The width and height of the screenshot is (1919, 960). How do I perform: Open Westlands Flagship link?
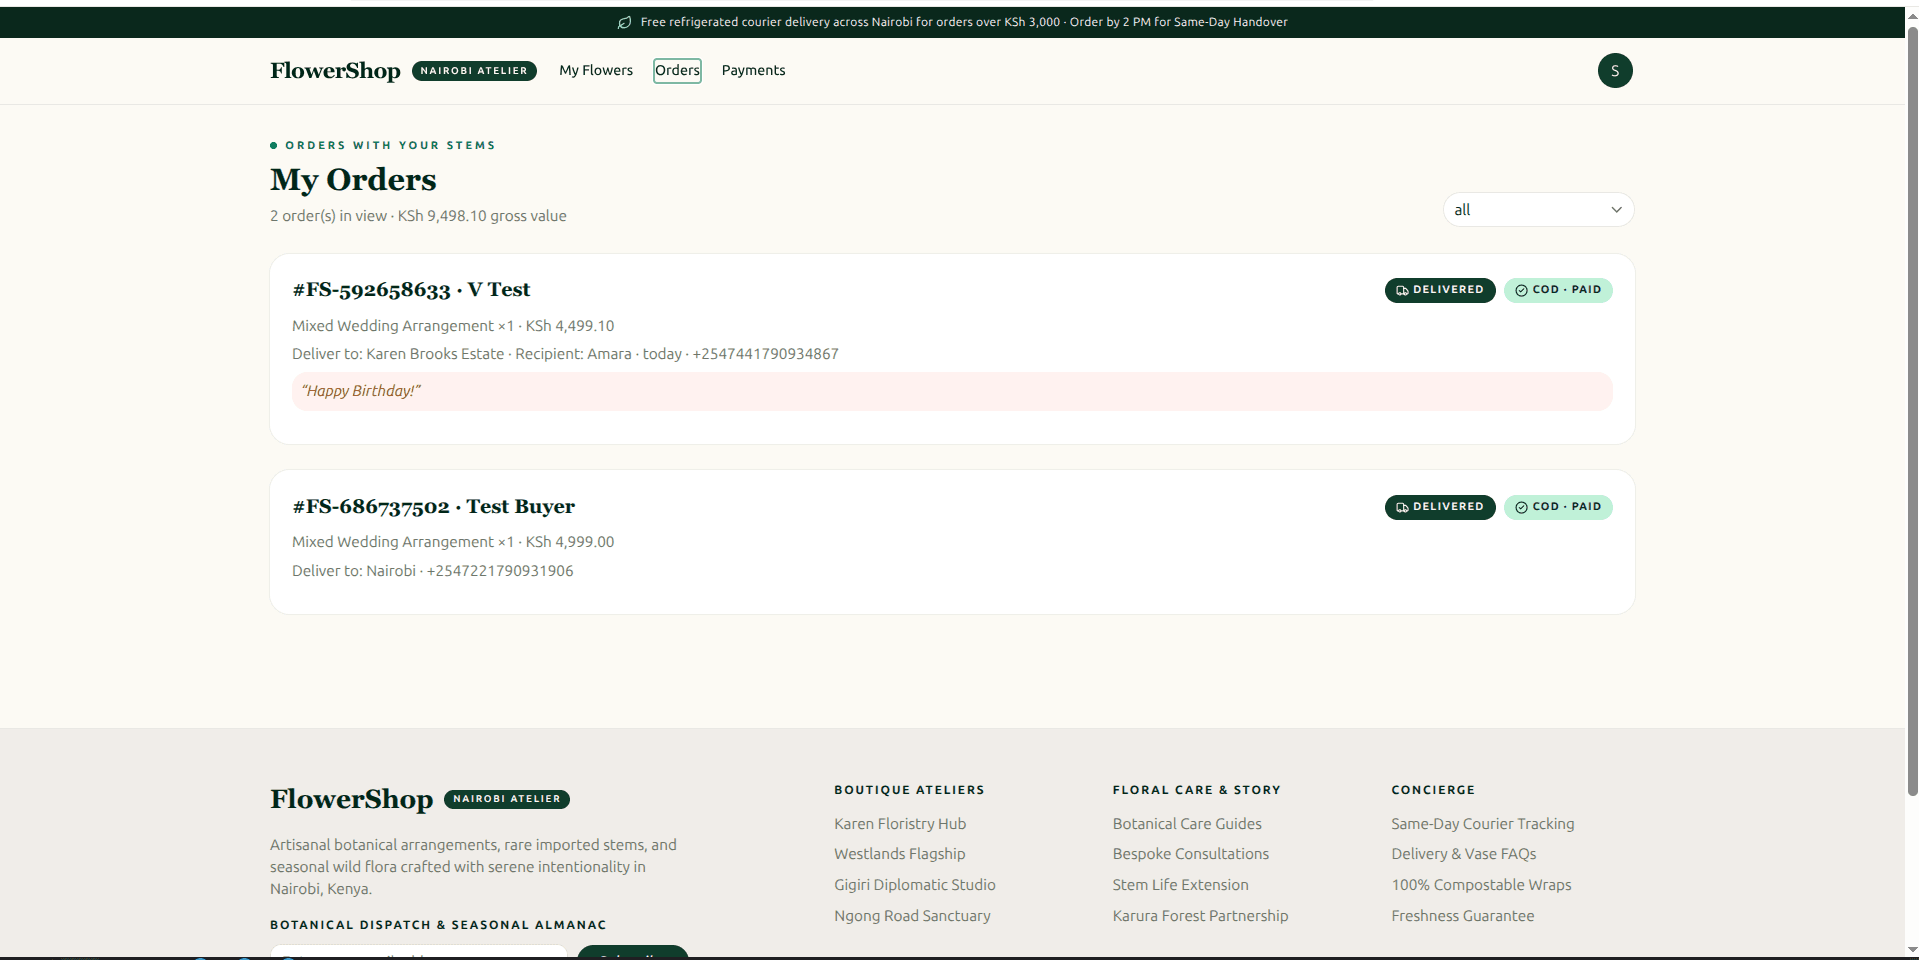[900, 854]
